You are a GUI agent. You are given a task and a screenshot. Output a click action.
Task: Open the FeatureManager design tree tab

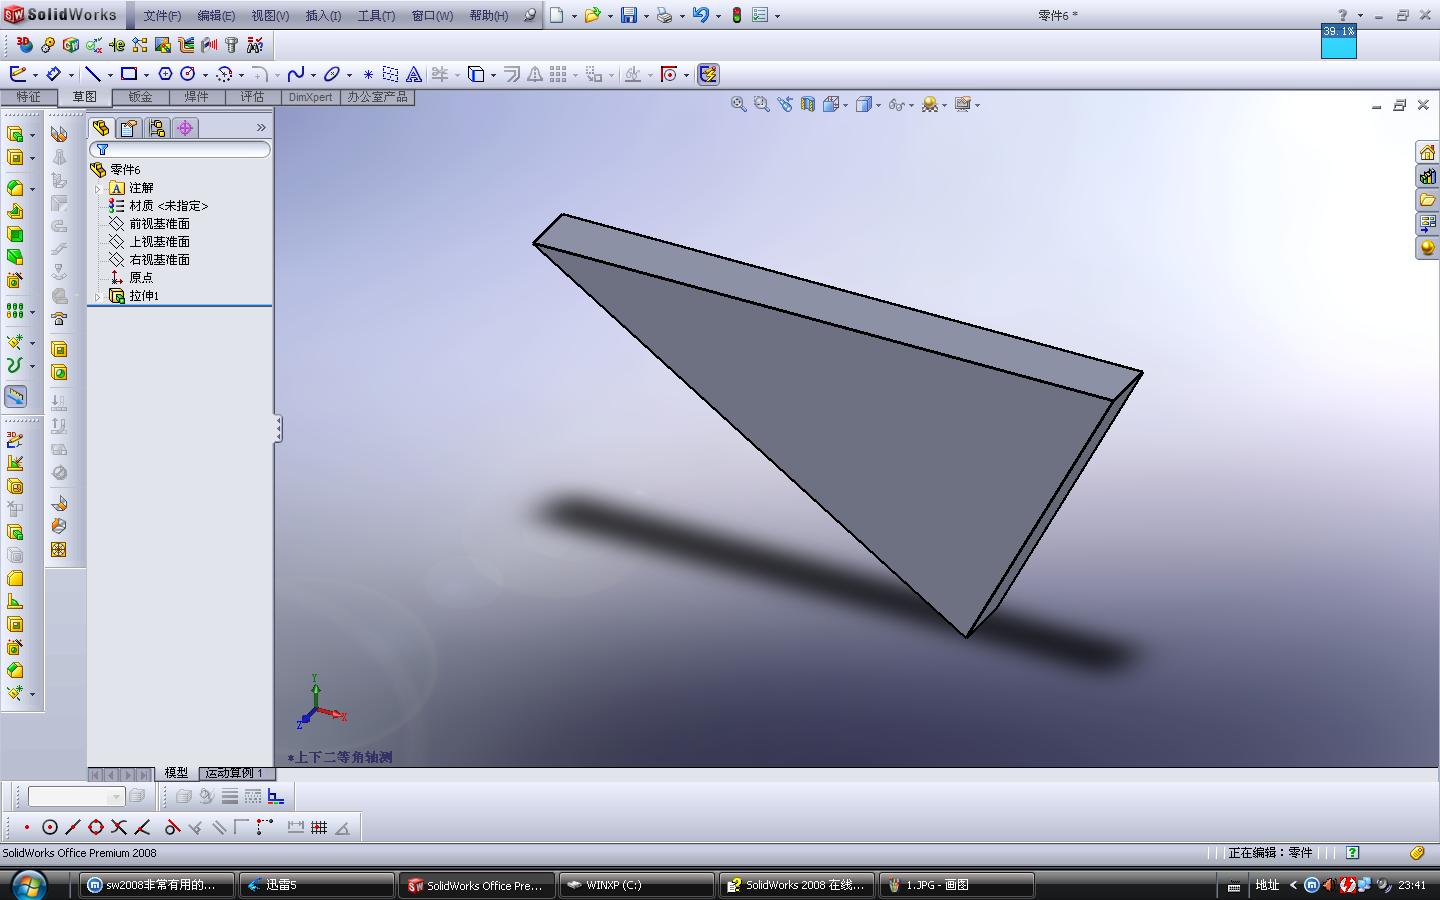(101, 128)
